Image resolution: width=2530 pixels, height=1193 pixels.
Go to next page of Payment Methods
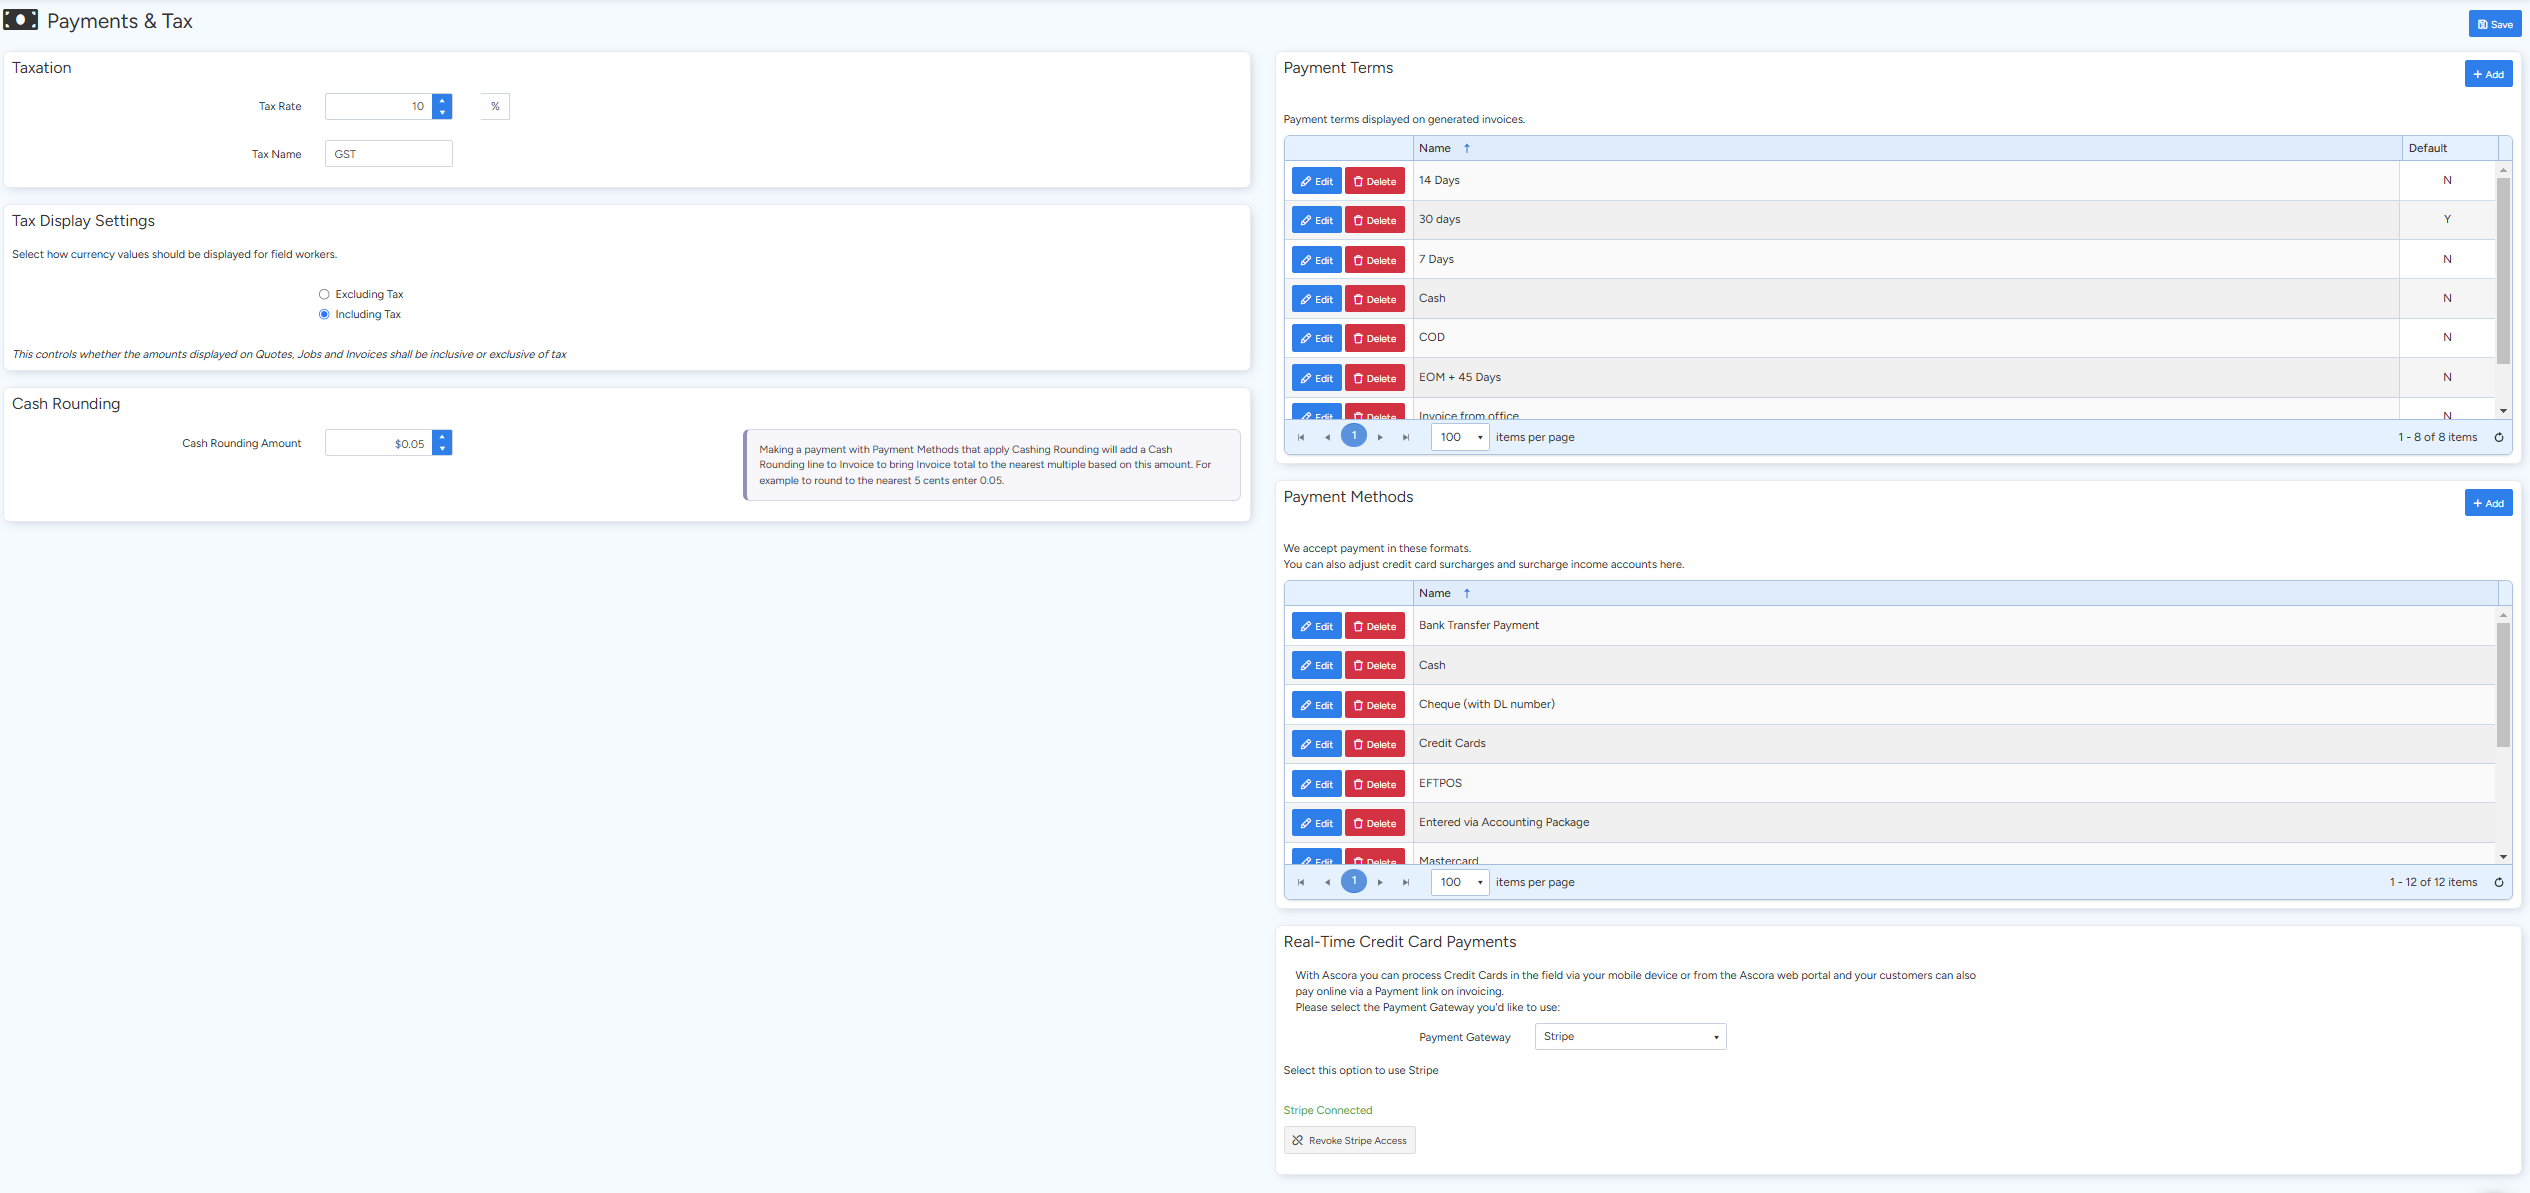(x=1380, y=882)
